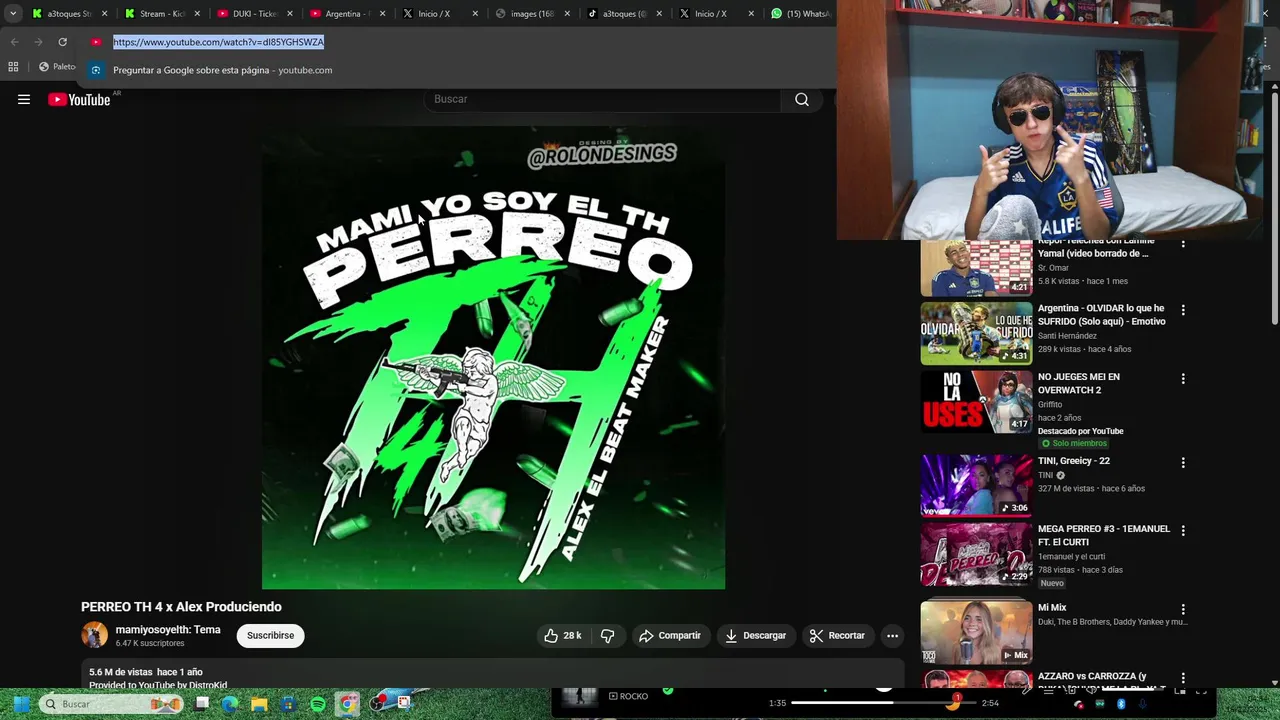The height and width of the screenshot is (720, 1280).
Task: Click the Google Lens icon in suggestion row
Action: tap(95, 70)
